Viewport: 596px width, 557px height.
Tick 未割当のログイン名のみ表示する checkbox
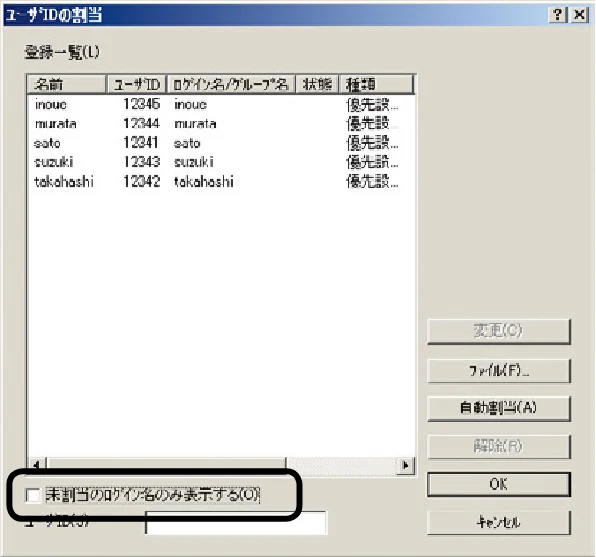point(33,495)
